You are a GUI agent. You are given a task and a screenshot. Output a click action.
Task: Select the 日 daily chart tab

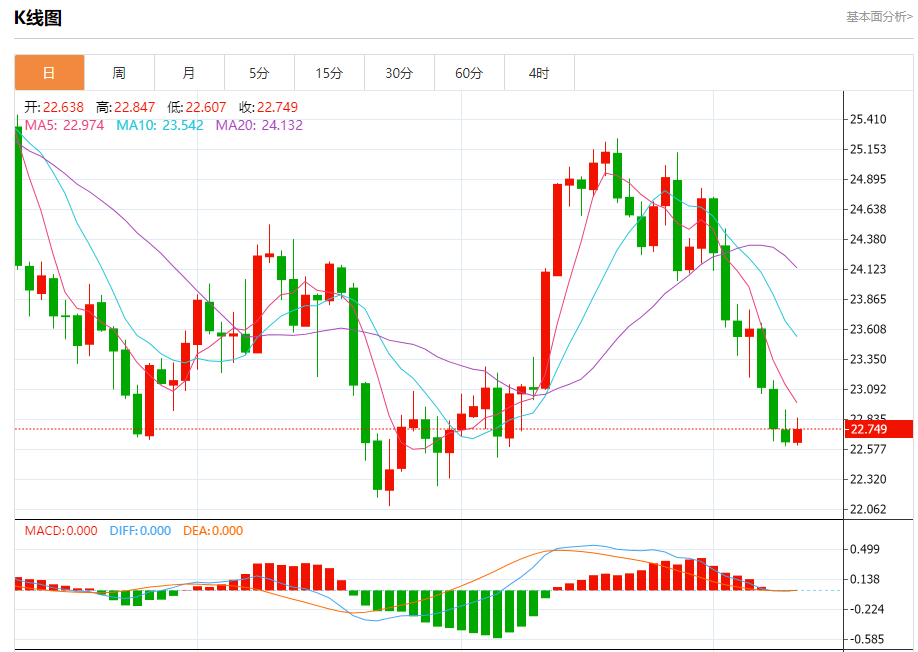click(49, 73)
